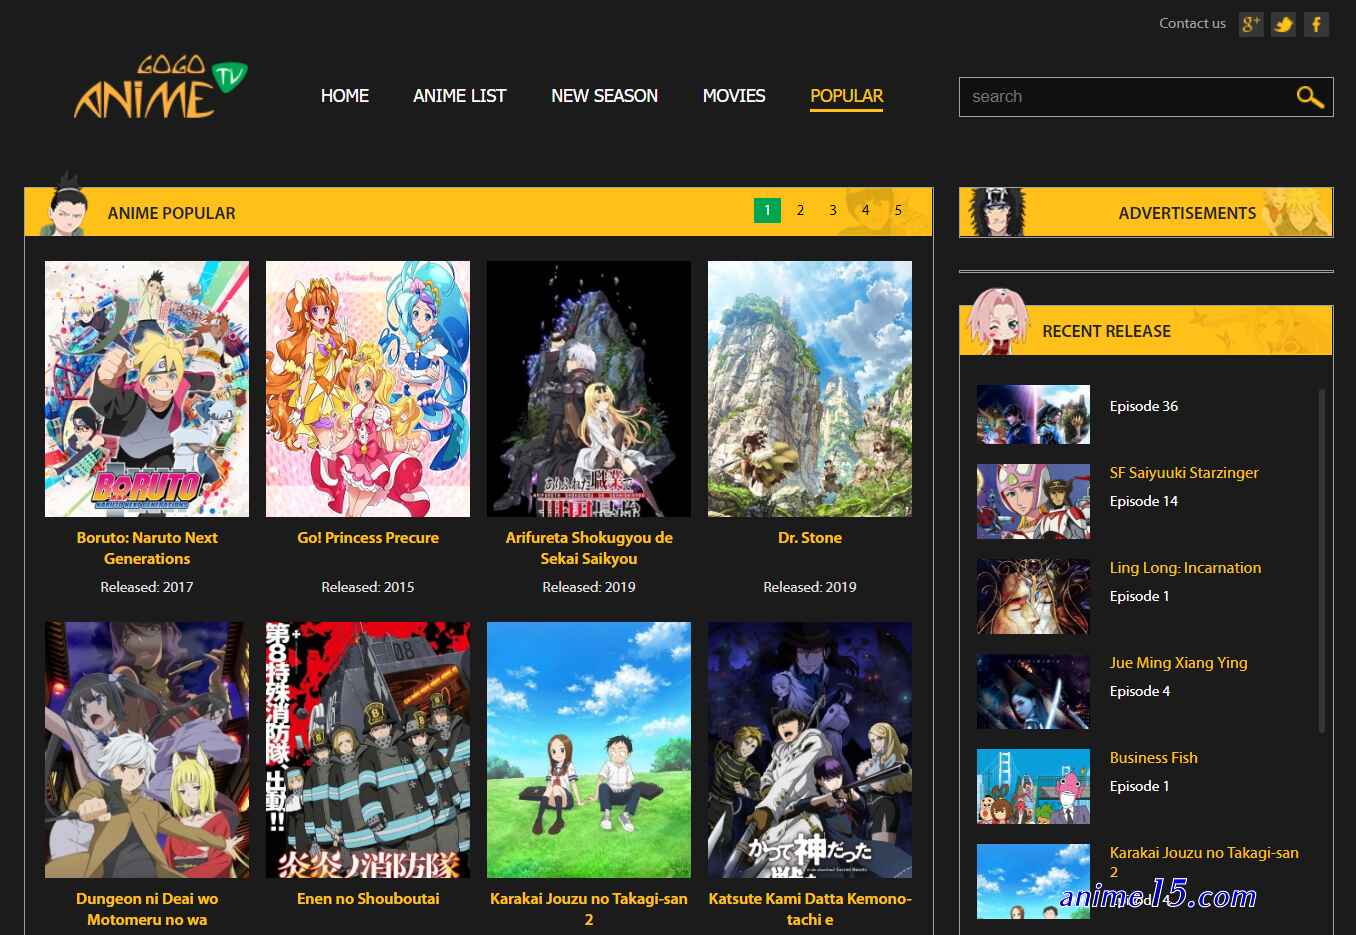Viewport: 1356px width, 935px height.
Task: Click Enen no Shouboutai title link
Action: click(368, 899)
